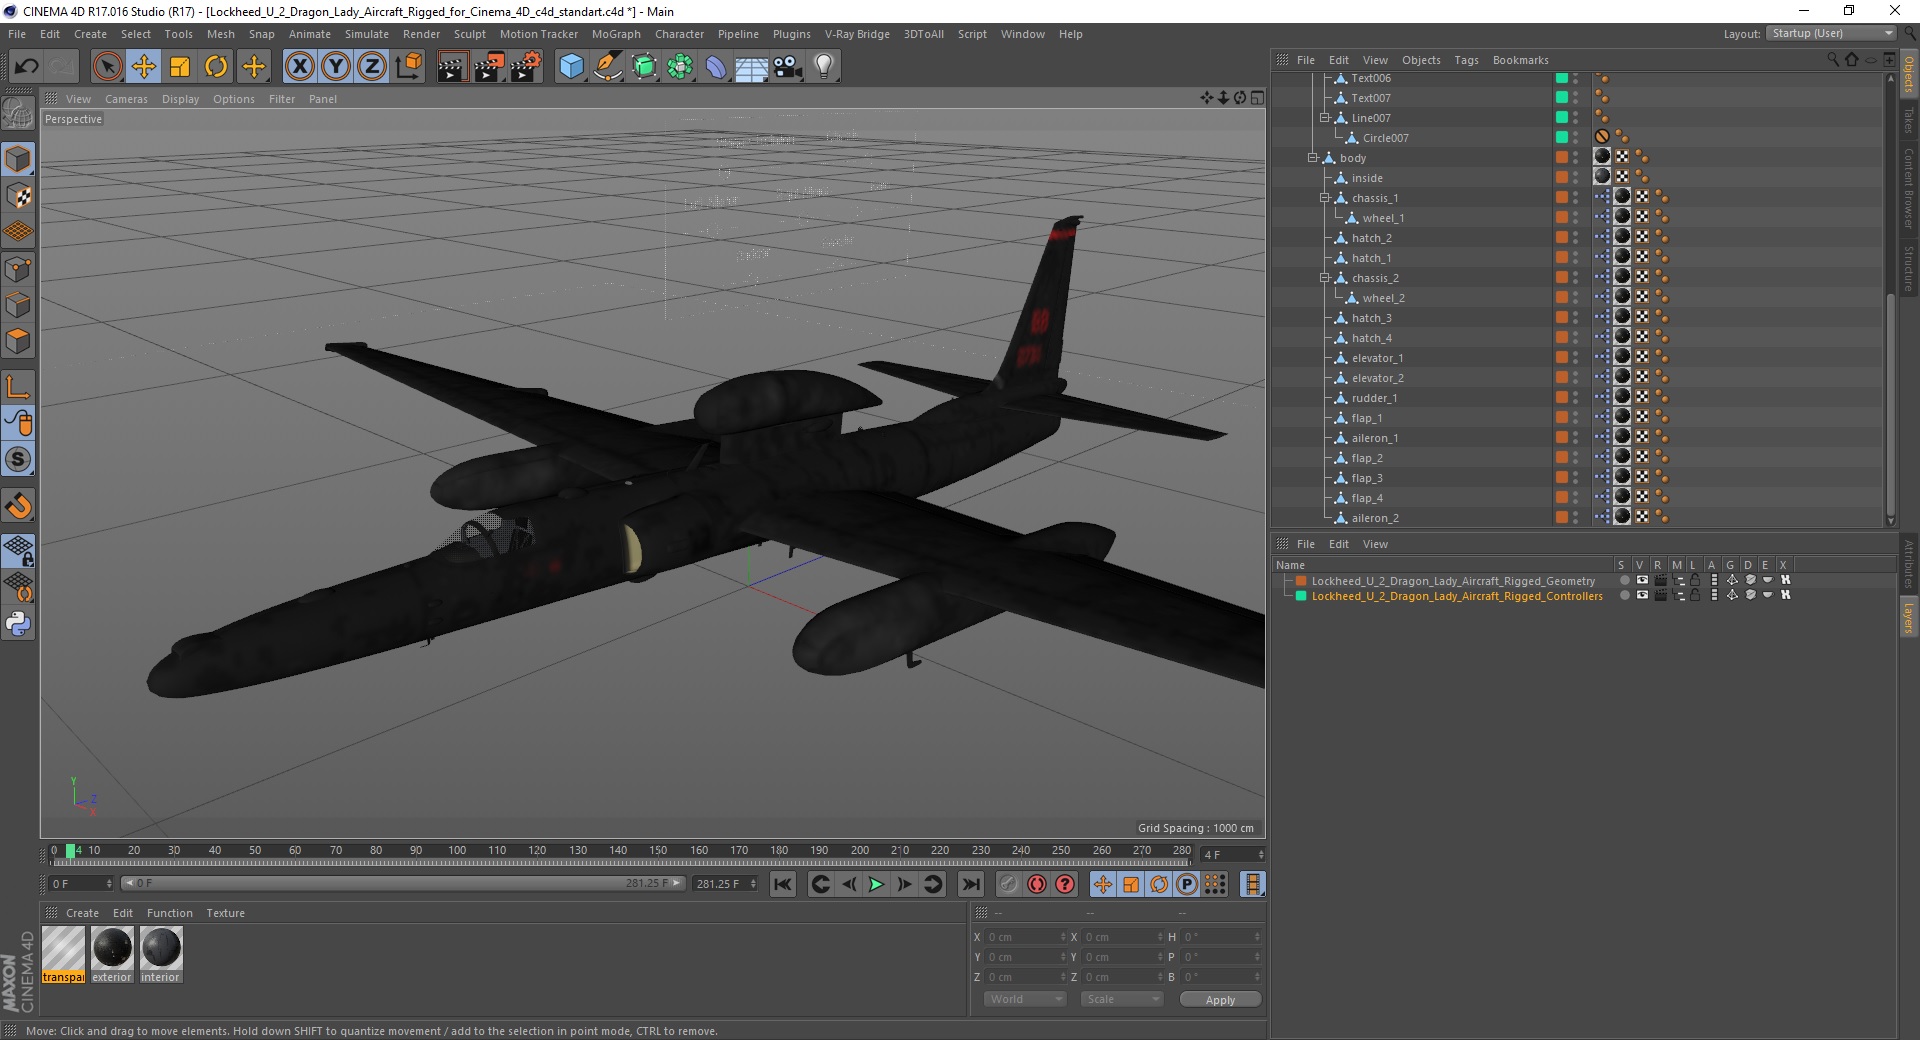Toggle Controllers layer lock icon

pos(1696,595)
